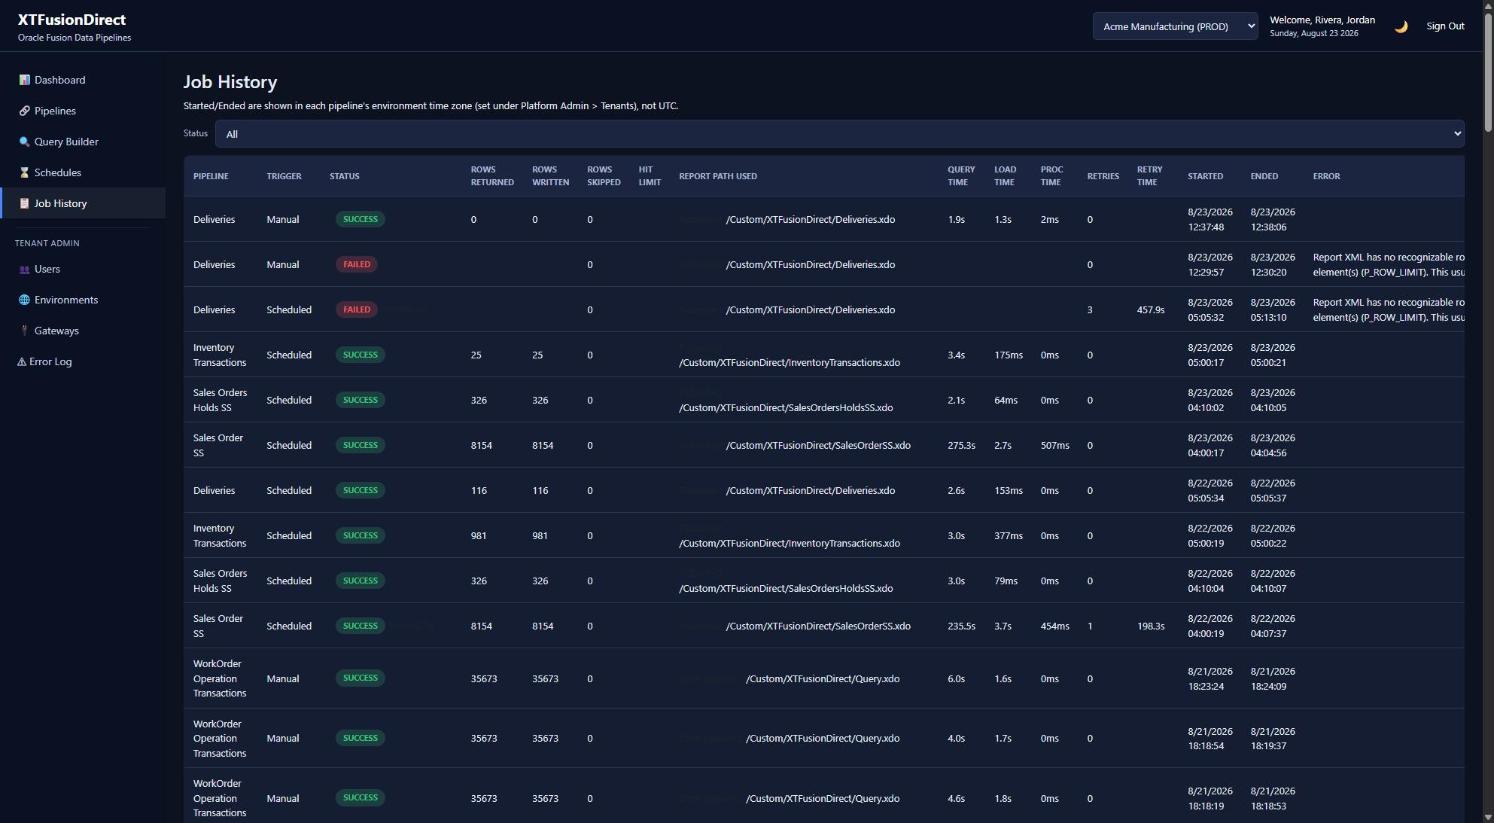
Task: Click the started time 8/21/2026 18:18:54
Action: 1210,739
